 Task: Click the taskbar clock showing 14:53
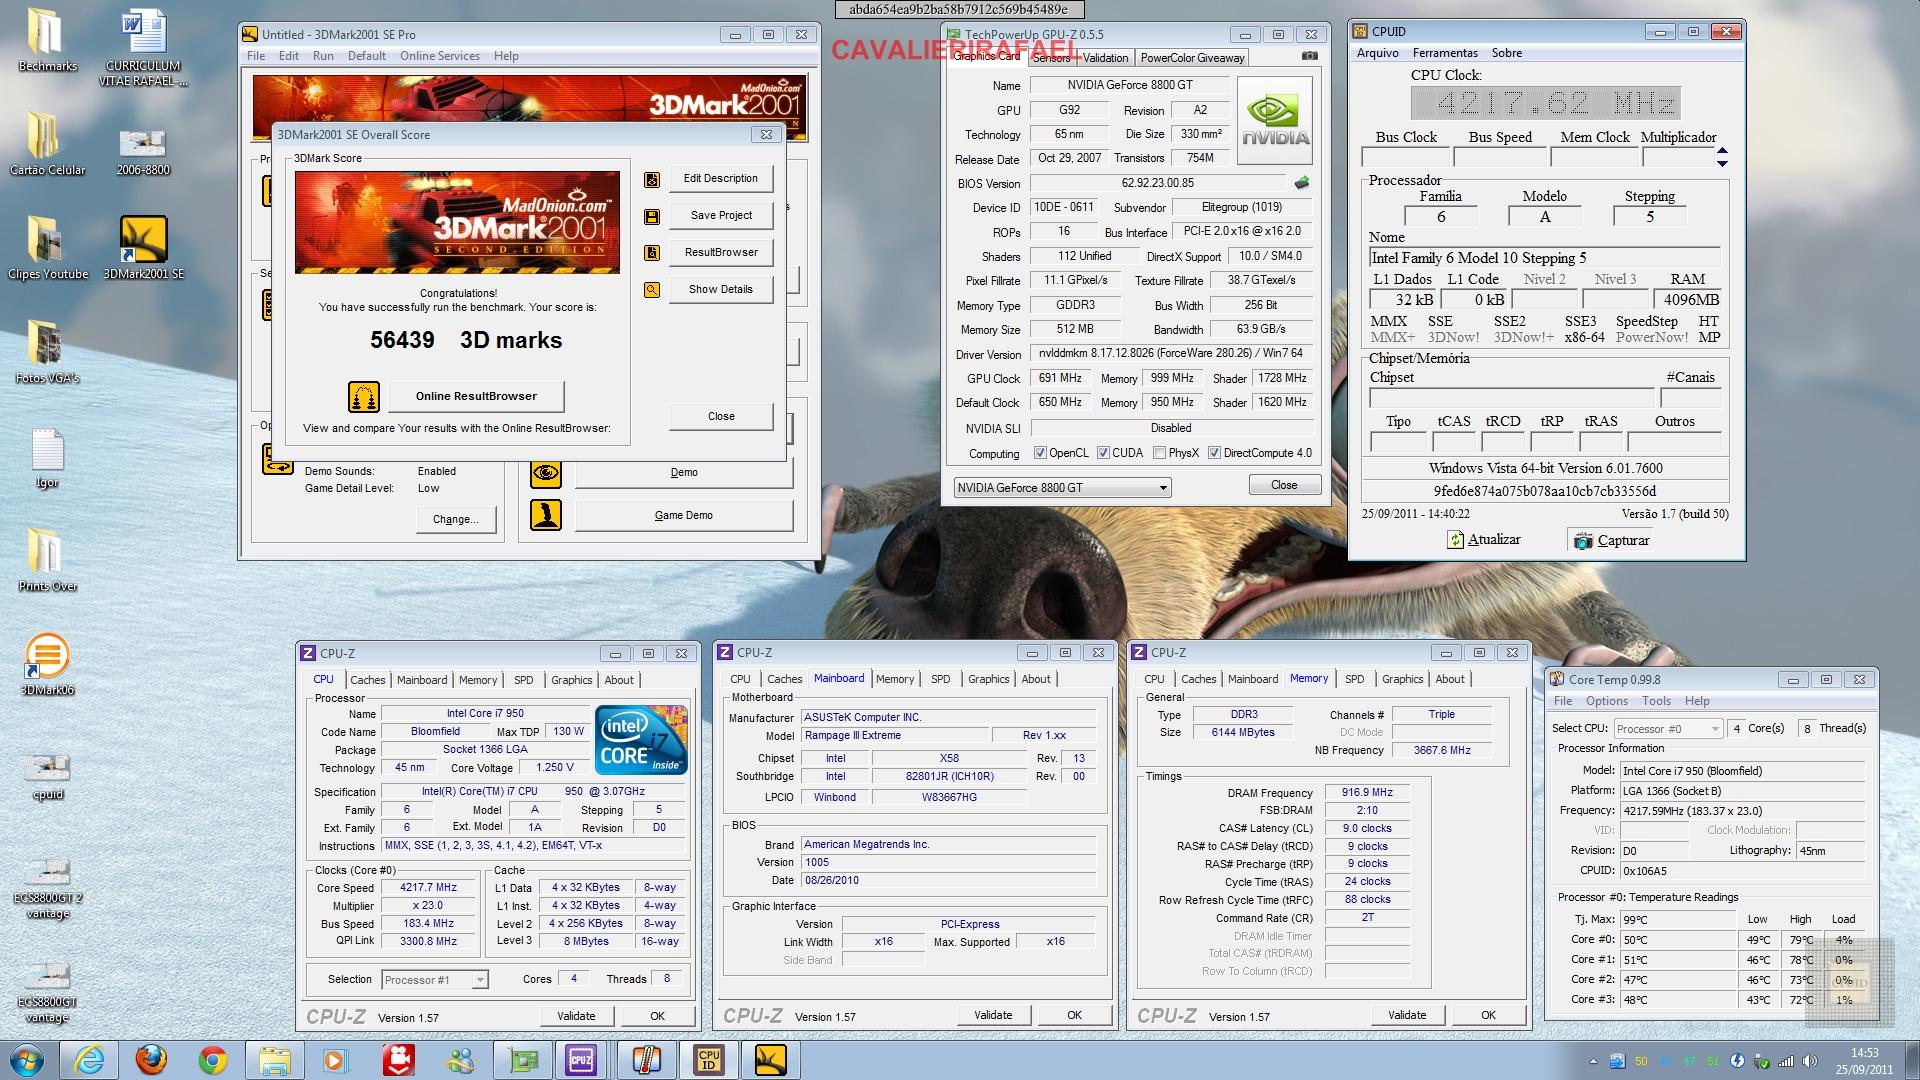pos(1864,1061)
